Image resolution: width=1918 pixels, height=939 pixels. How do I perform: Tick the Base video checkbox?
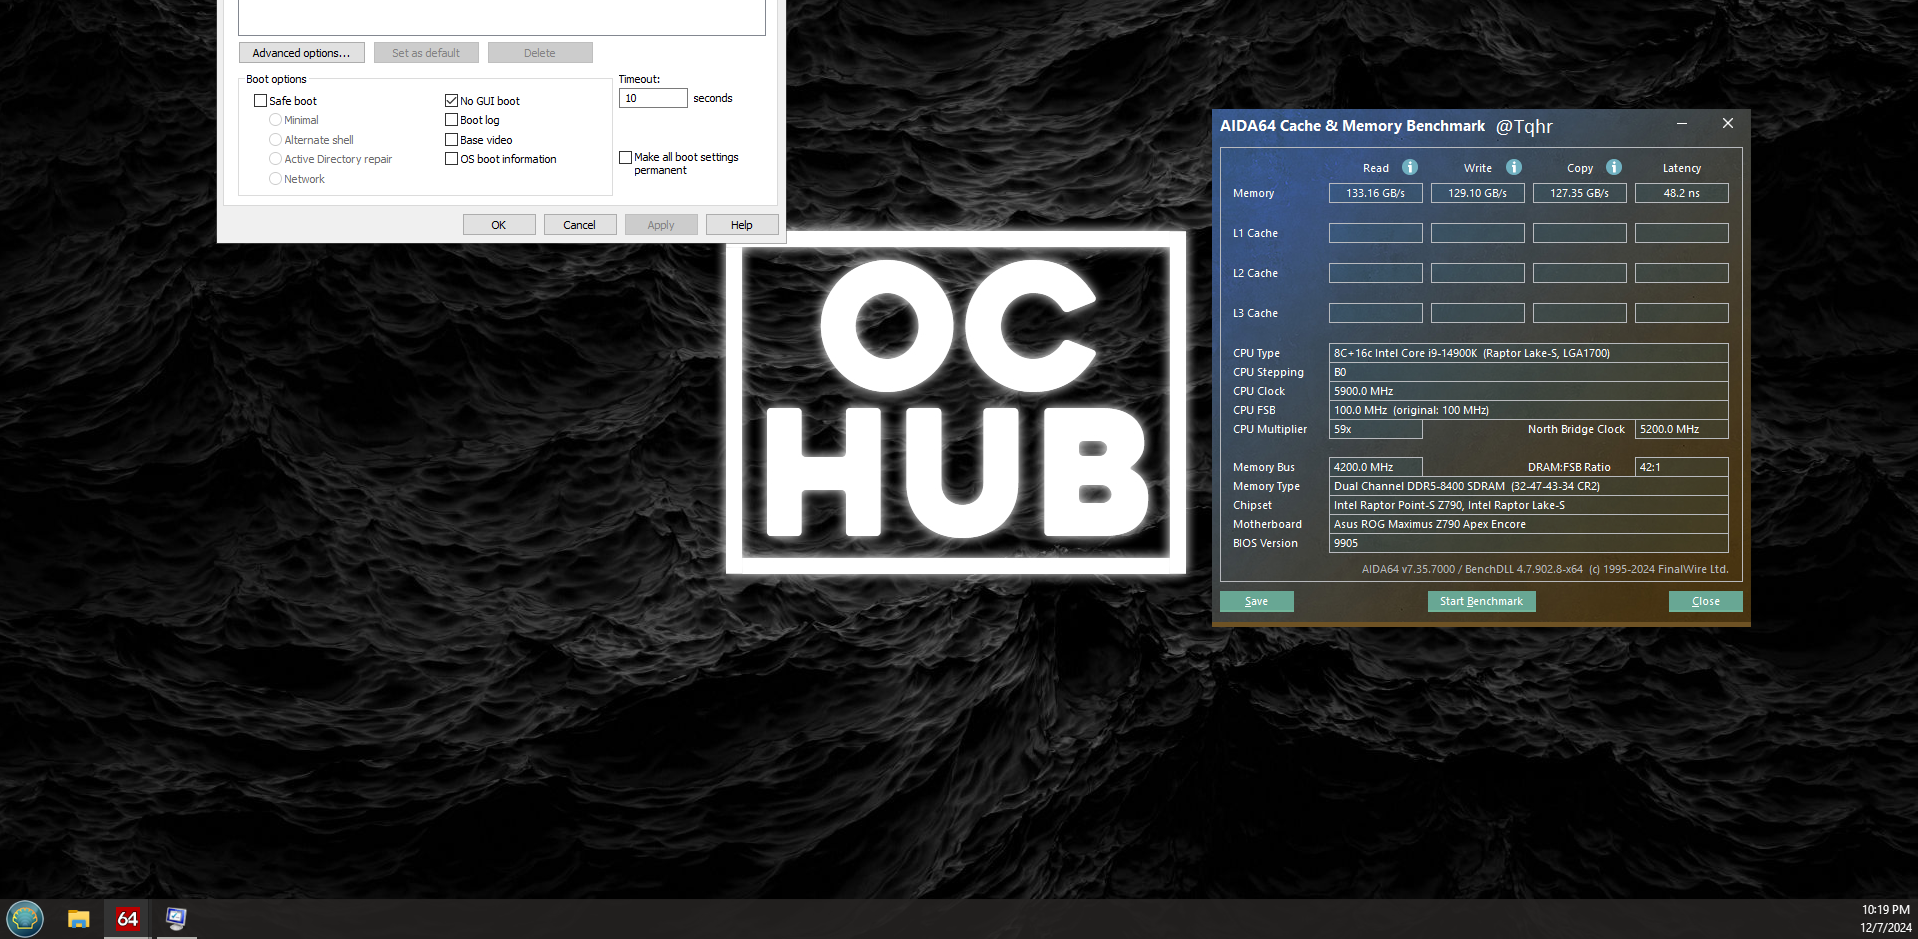(452, 140)
